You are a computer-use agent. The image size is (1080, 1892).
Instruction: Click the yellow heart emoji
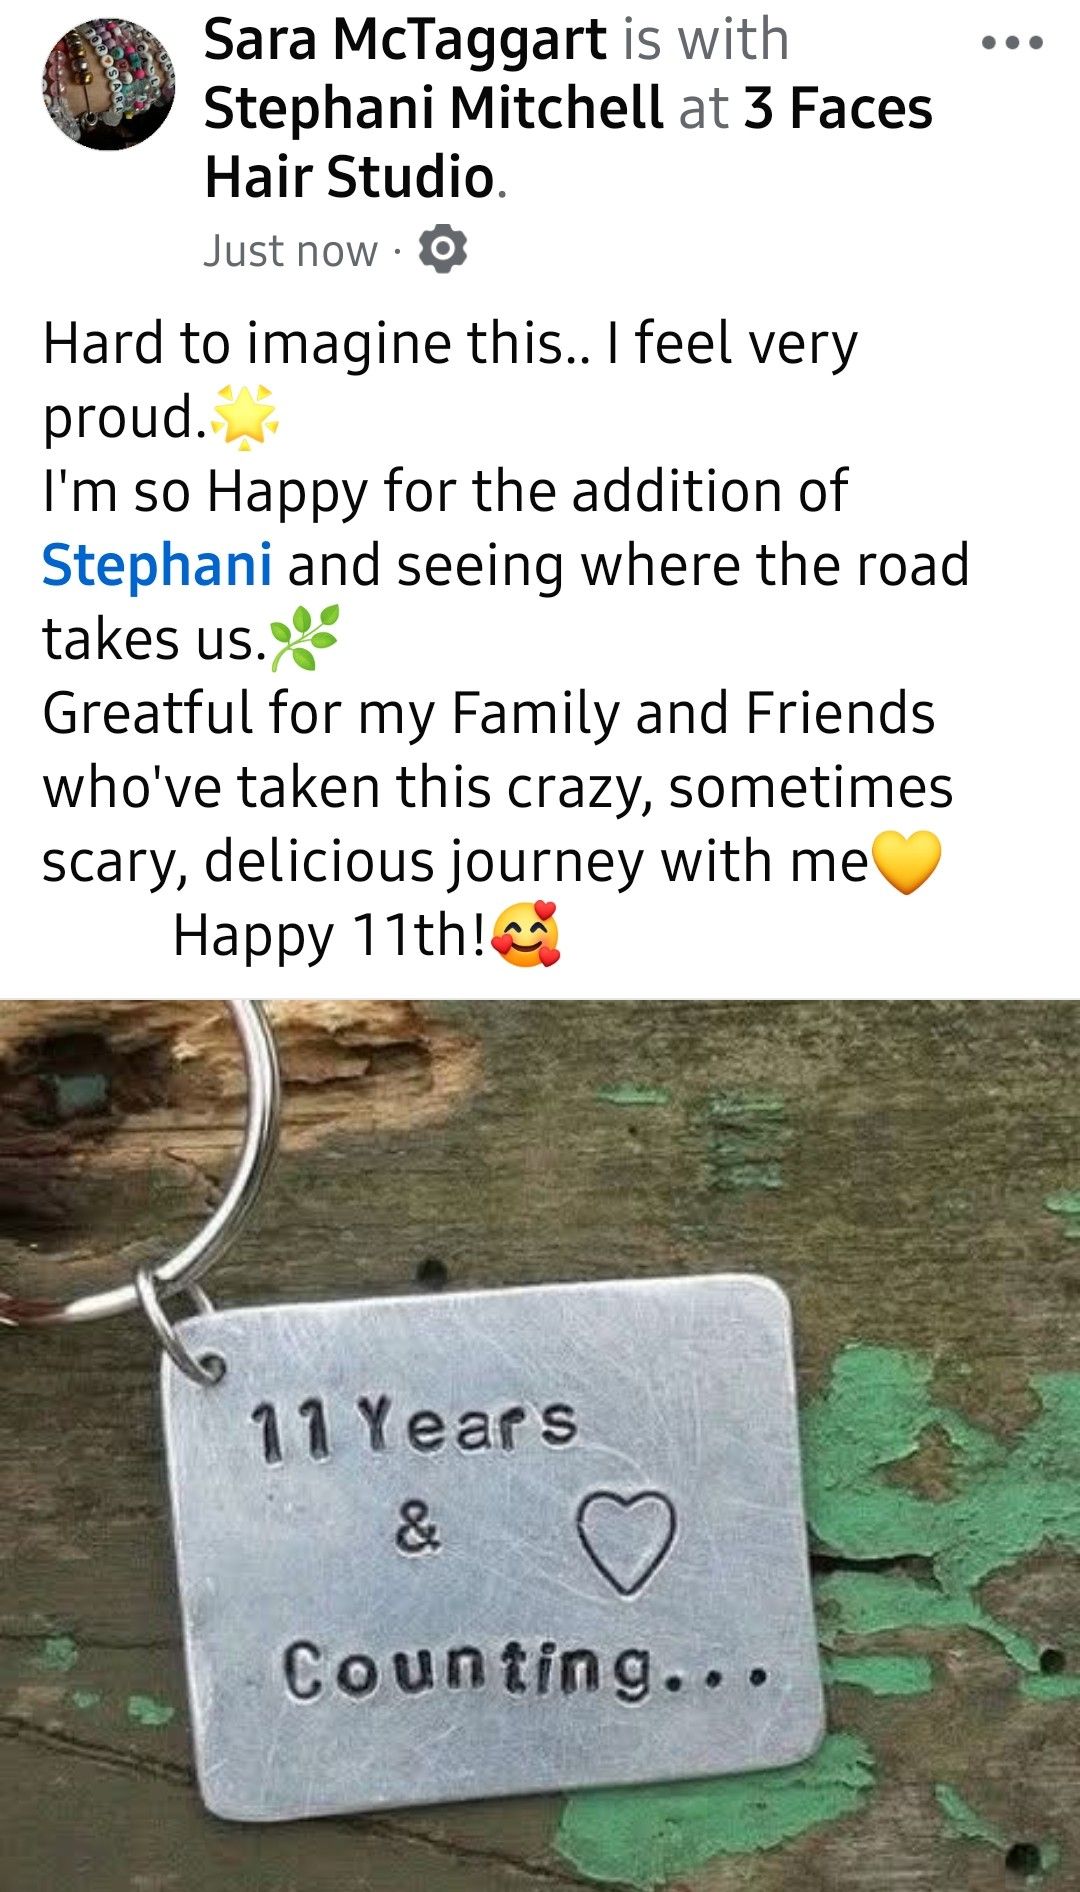pos(907,861)
